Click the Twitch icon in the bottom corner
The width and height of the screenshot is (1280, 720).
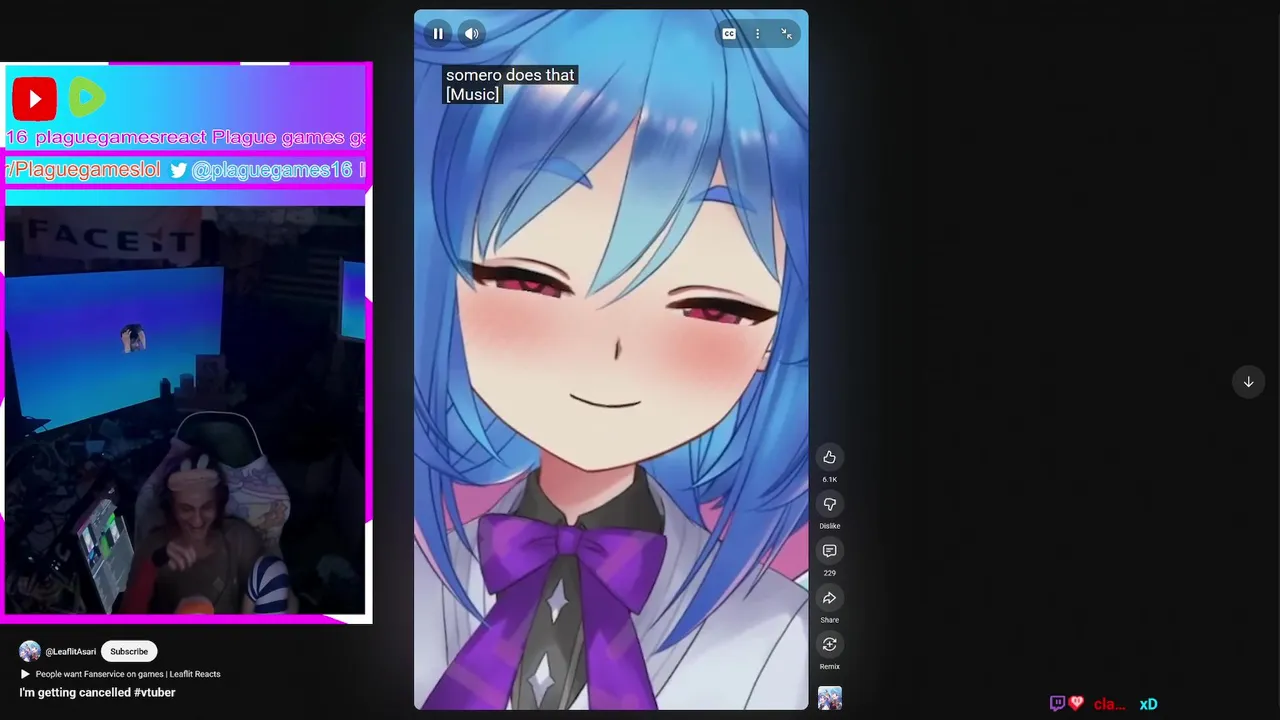tap(1057, 704)
